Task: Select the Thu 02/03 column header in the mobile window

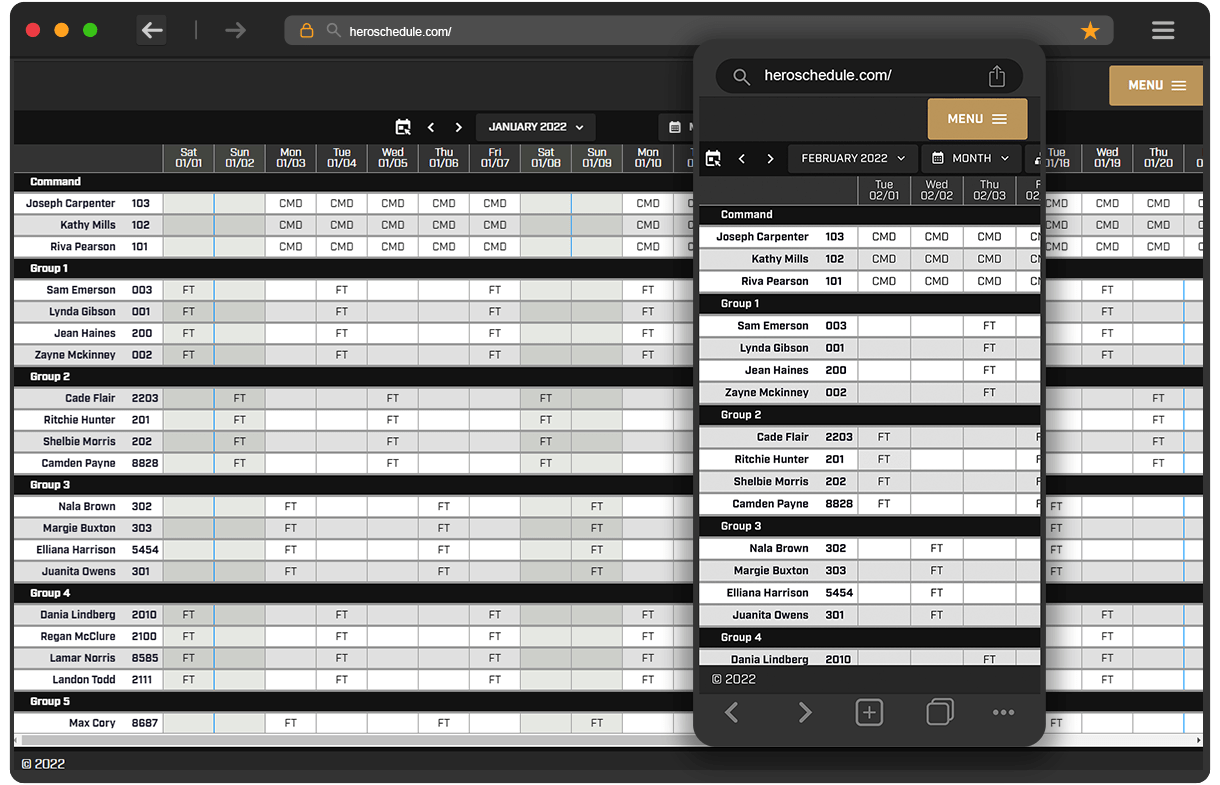Action: point(989,190)
